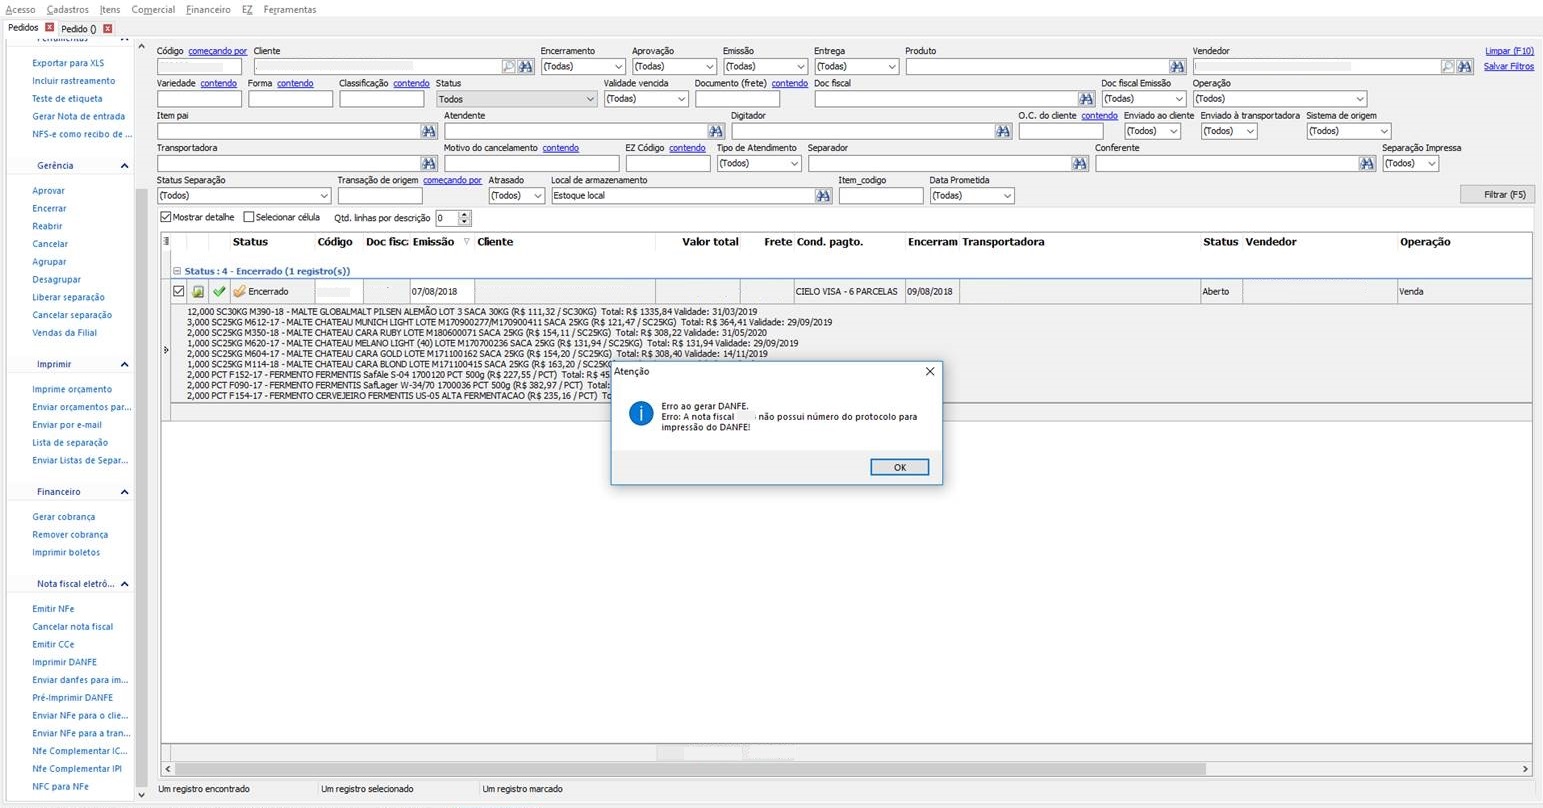1543x808 pixels.
Task: Collapse the Imprimir sidebar section
Action: tap(124, 365)
